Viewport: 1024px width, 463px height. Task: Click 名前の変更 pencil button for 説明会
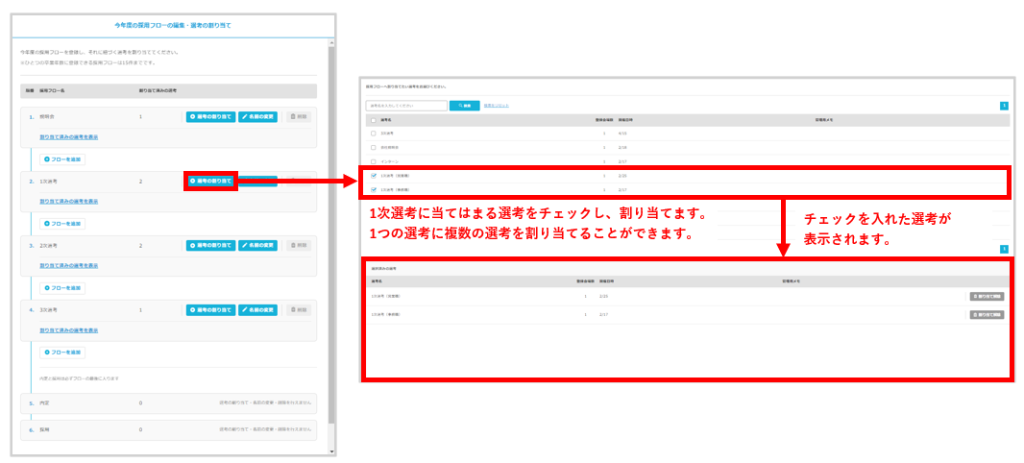[258, 117]
